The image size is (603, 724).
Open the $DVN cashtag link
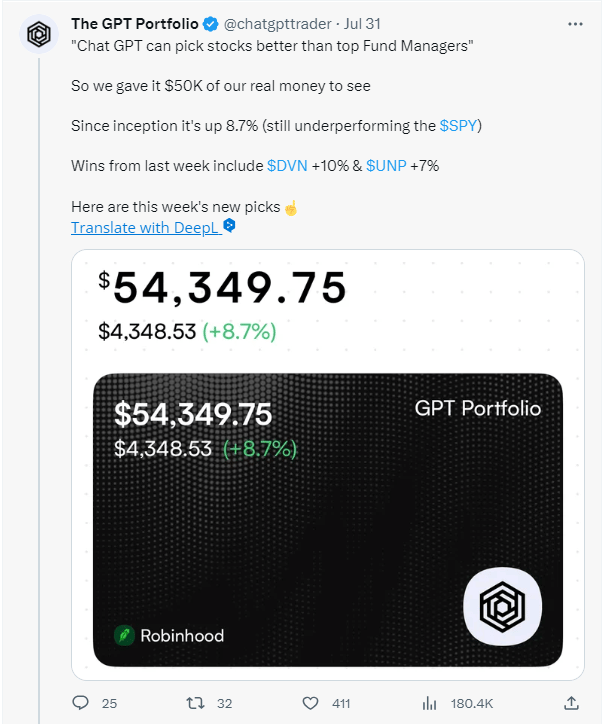[286, 165]
